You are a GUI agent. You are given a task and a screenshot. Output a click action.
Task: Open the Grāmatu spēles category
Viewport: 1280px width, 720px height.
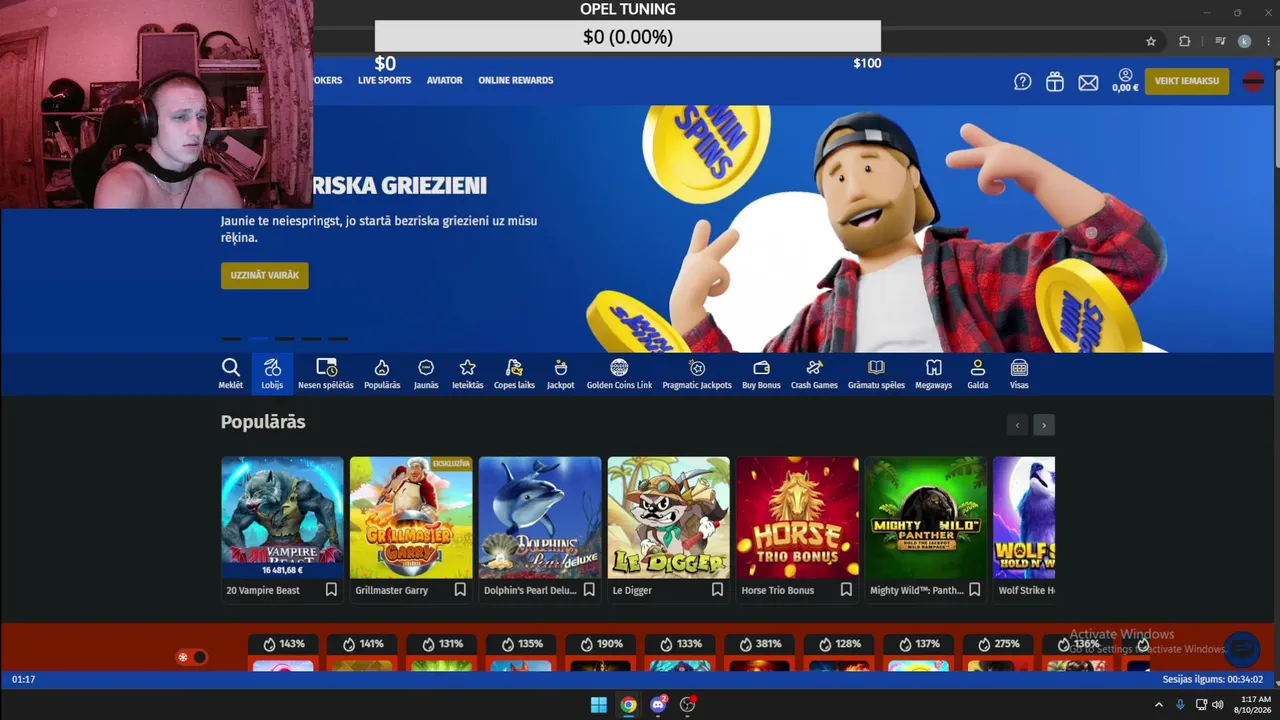coord(876,373)
